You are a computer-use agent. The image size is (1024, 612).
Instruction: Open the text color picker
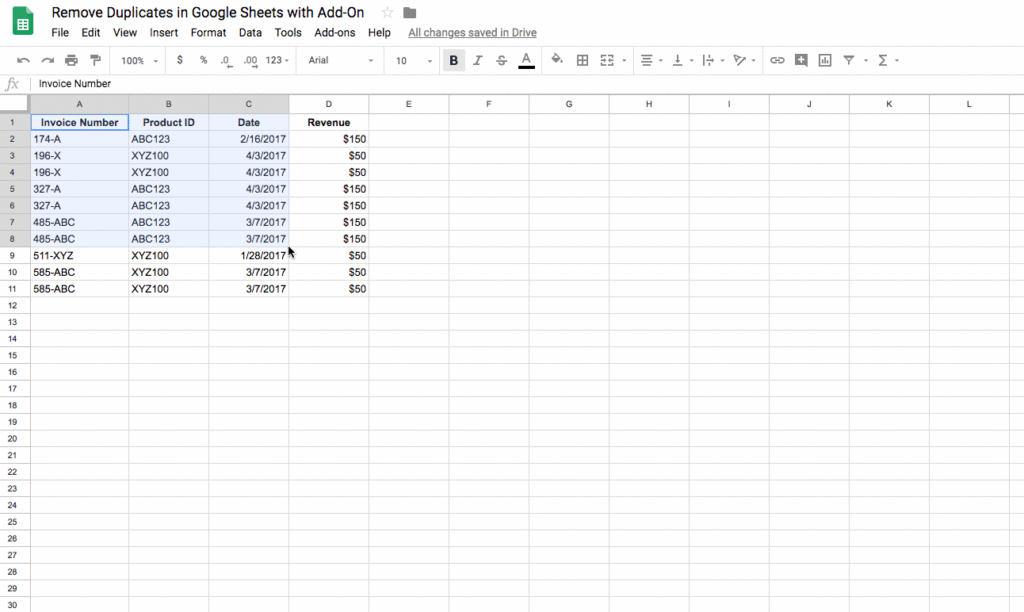(526, 60)
